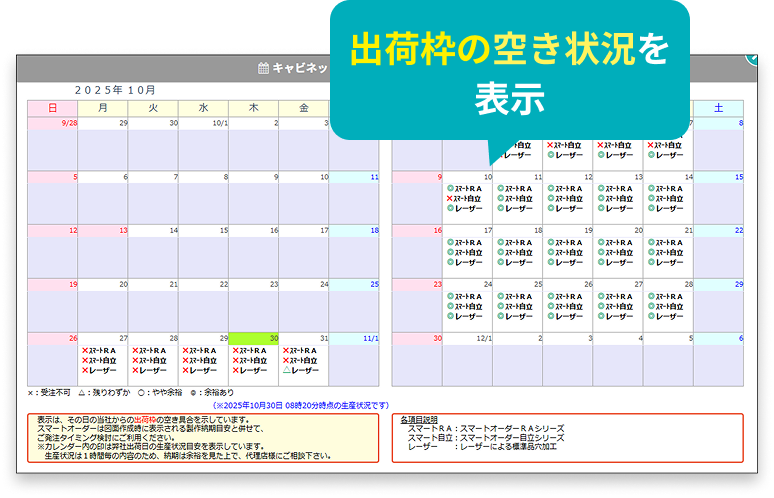The width and height of the screenshot is (774, 498).
Task: Click the スマート自立 label on November 17
Action: click(x=468, y=252)
